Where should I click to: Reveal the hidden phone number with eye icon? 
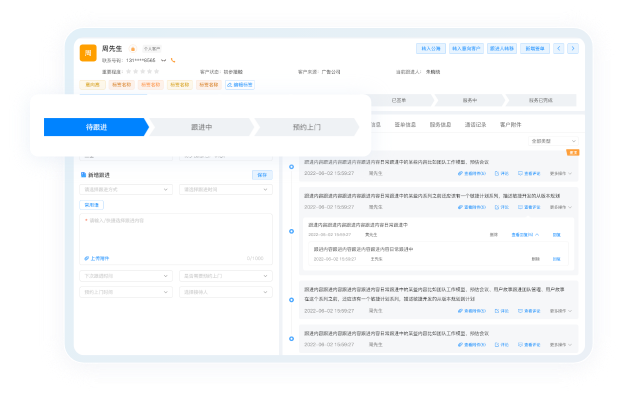[163, 60]
